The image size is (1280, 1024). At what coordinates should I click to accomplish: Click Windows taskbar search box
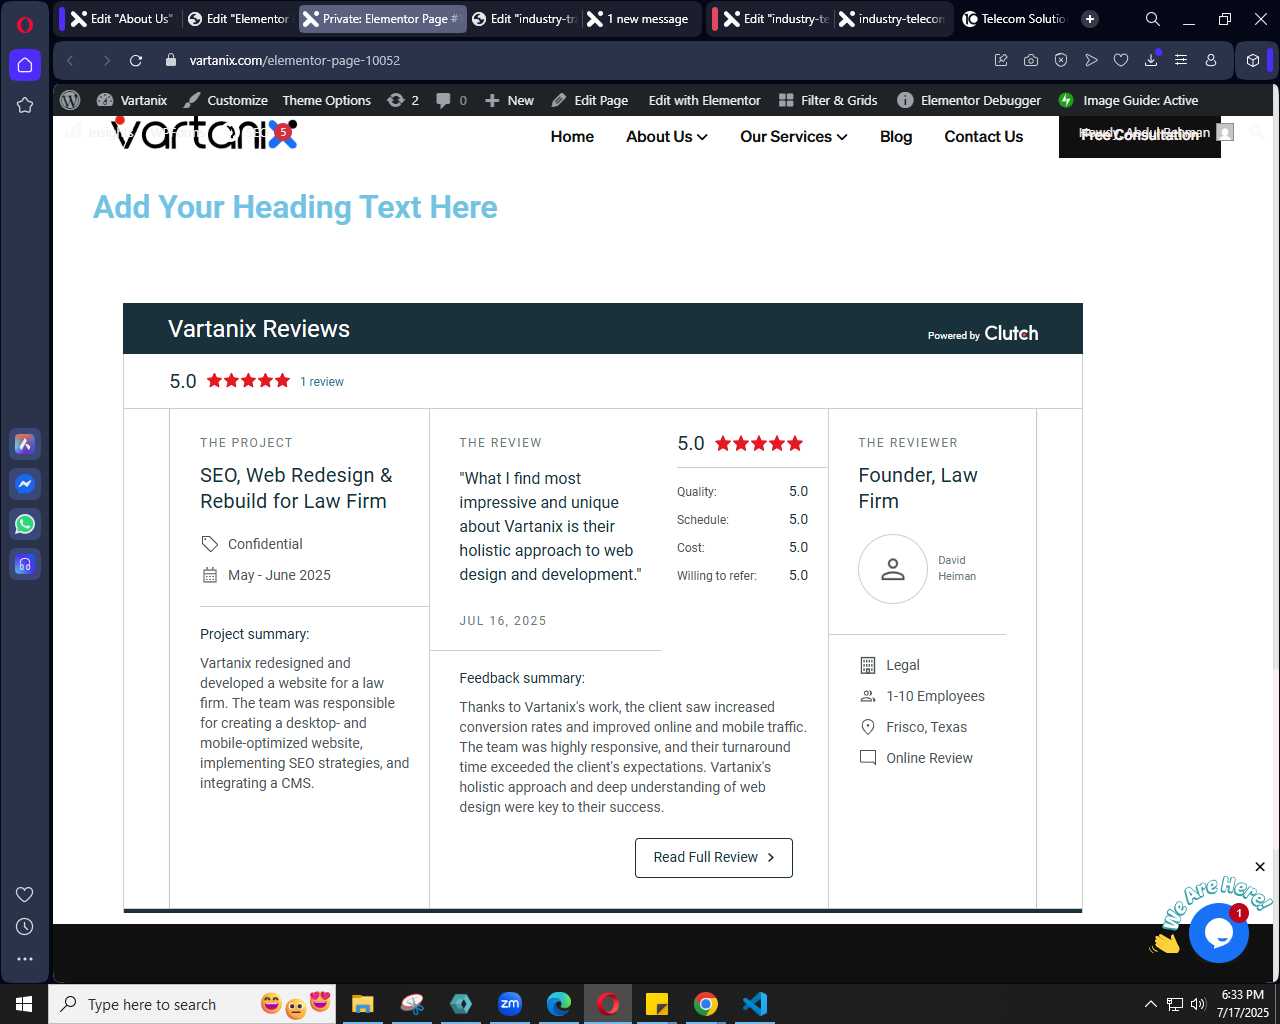pos(192,1004)
